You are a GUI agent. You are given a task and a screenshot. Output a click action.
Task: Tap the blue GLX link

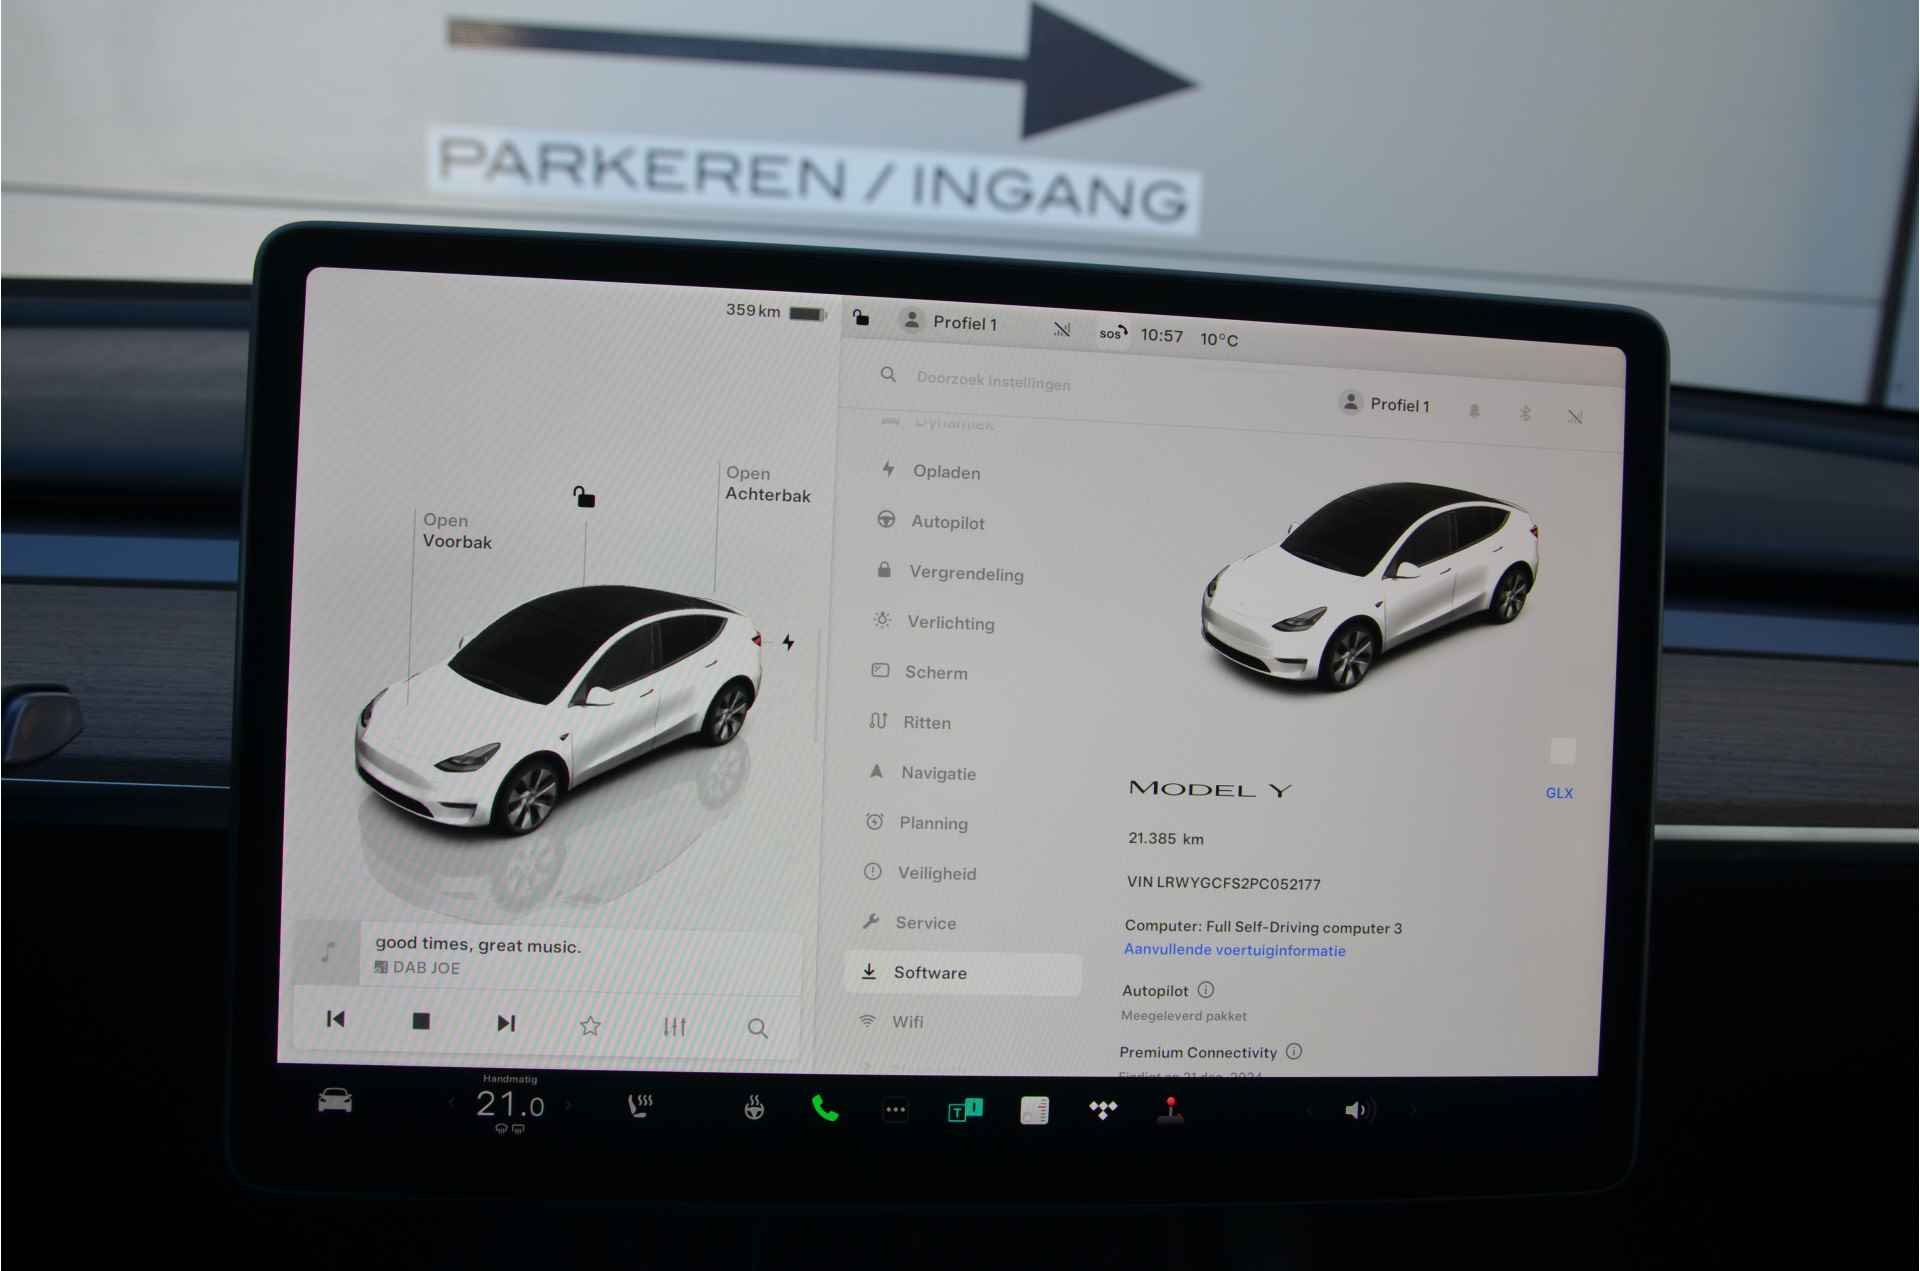point(1559,793)
